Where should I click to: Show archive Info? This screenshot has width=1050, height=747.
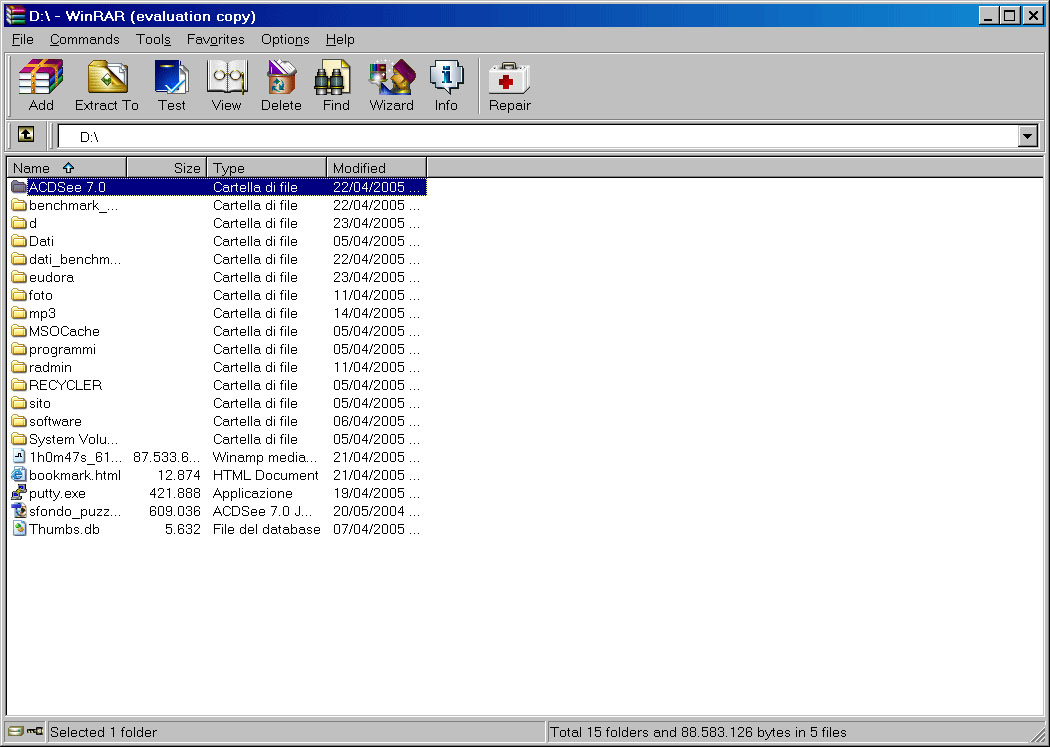tap(446, 77)
